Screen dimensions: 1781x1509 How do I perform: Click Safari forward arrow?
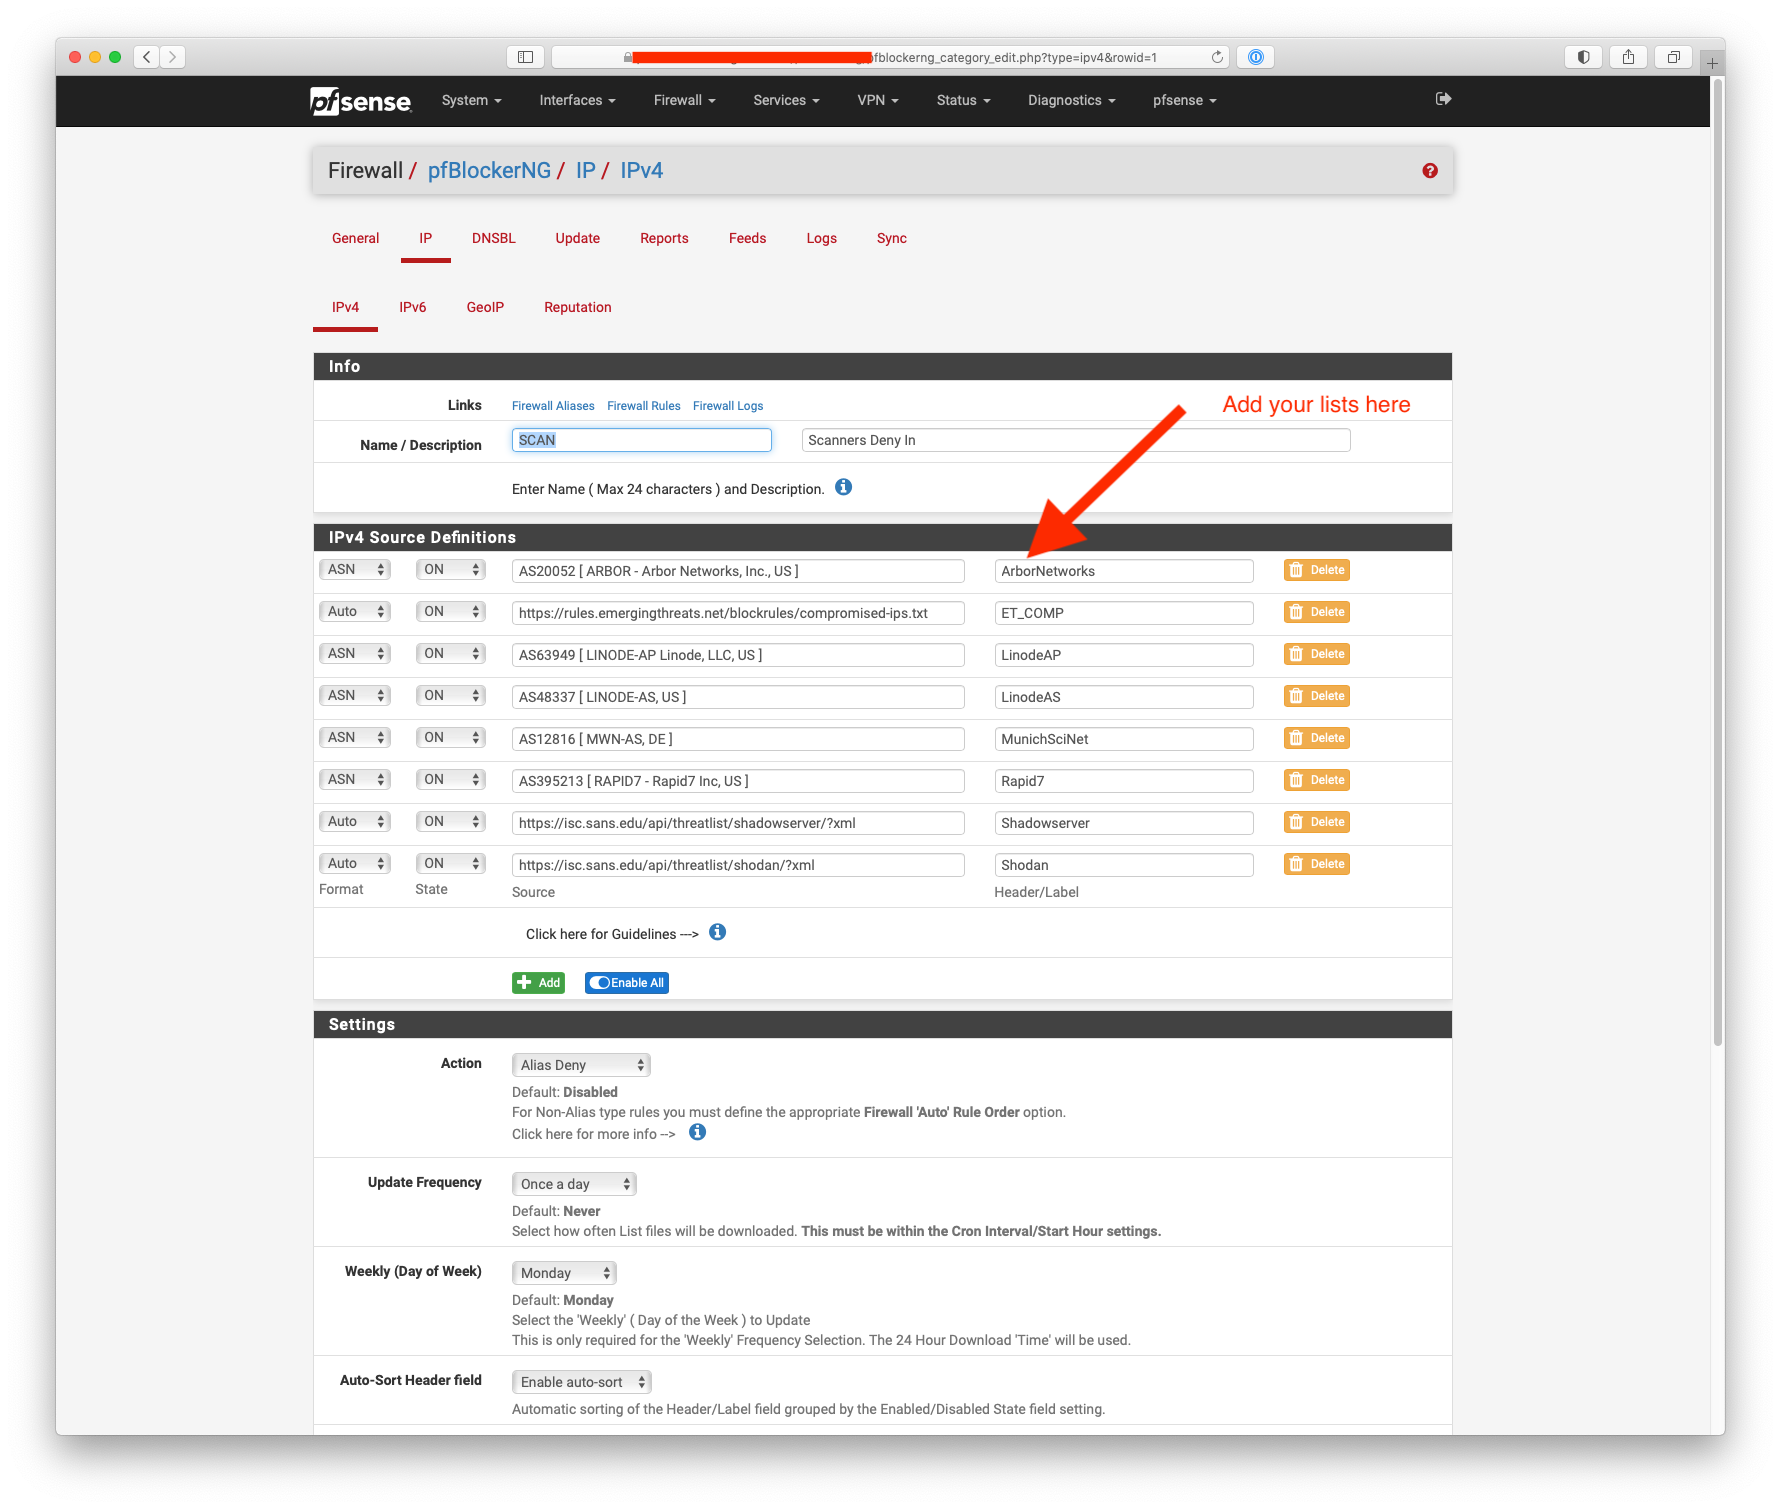pos(172,57)
